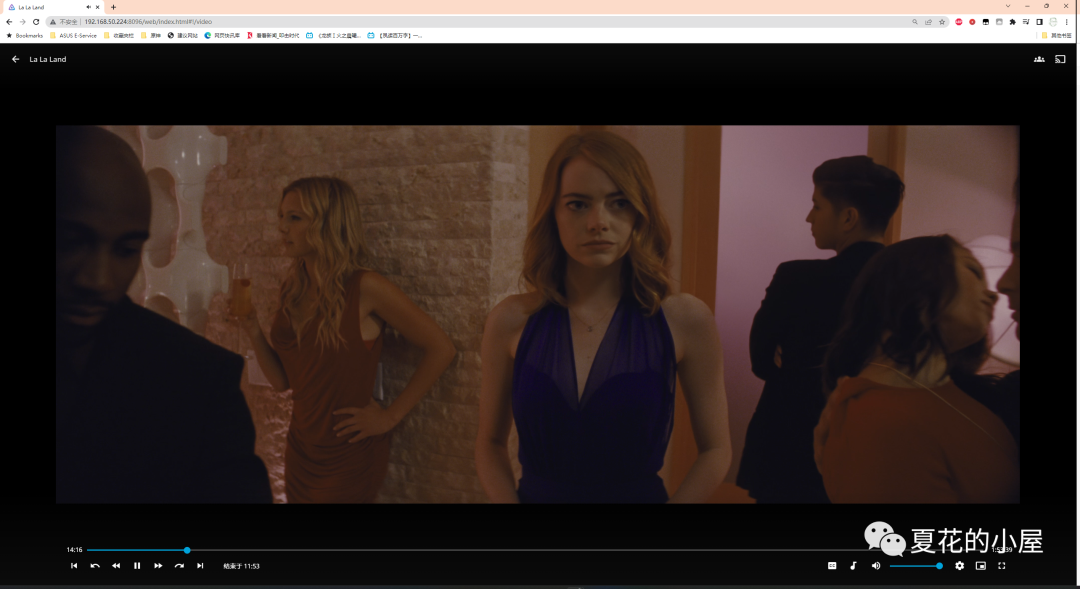Viewport: 1080px width, 589px height.
Task: Skip to previous track button
Action: point(74,566)
